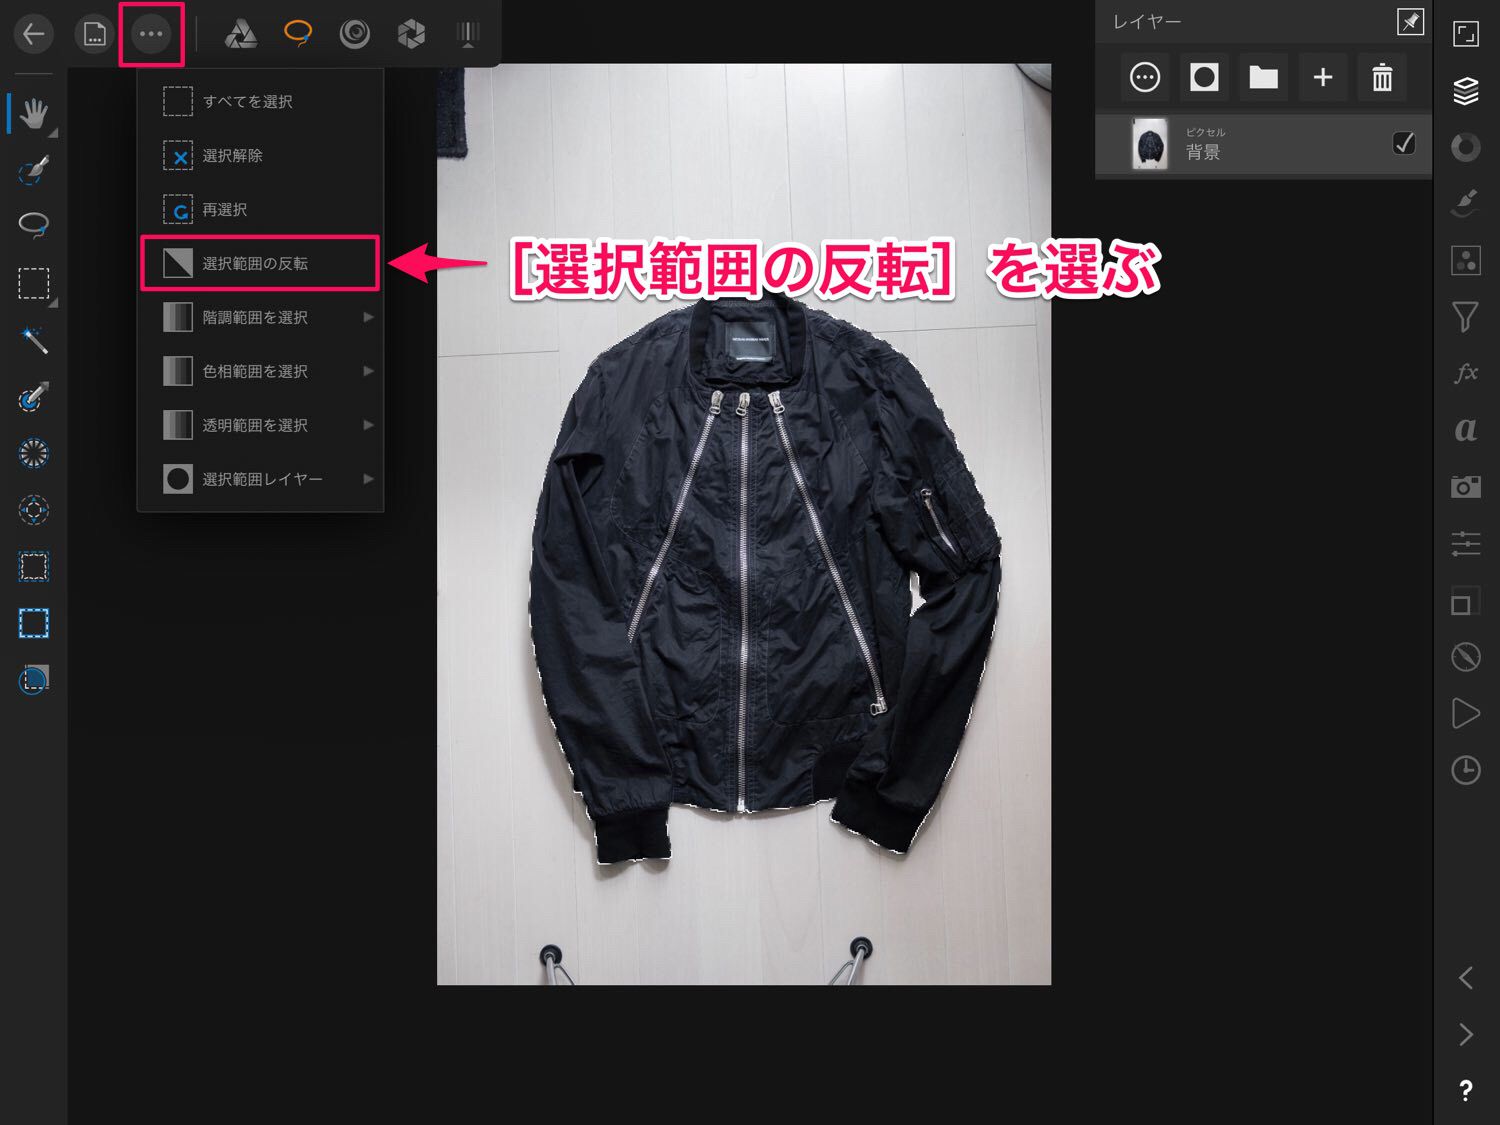Open the History clock panel
The height and width of the screenshot is (1125, 1500).
(x=1465, y=770)
